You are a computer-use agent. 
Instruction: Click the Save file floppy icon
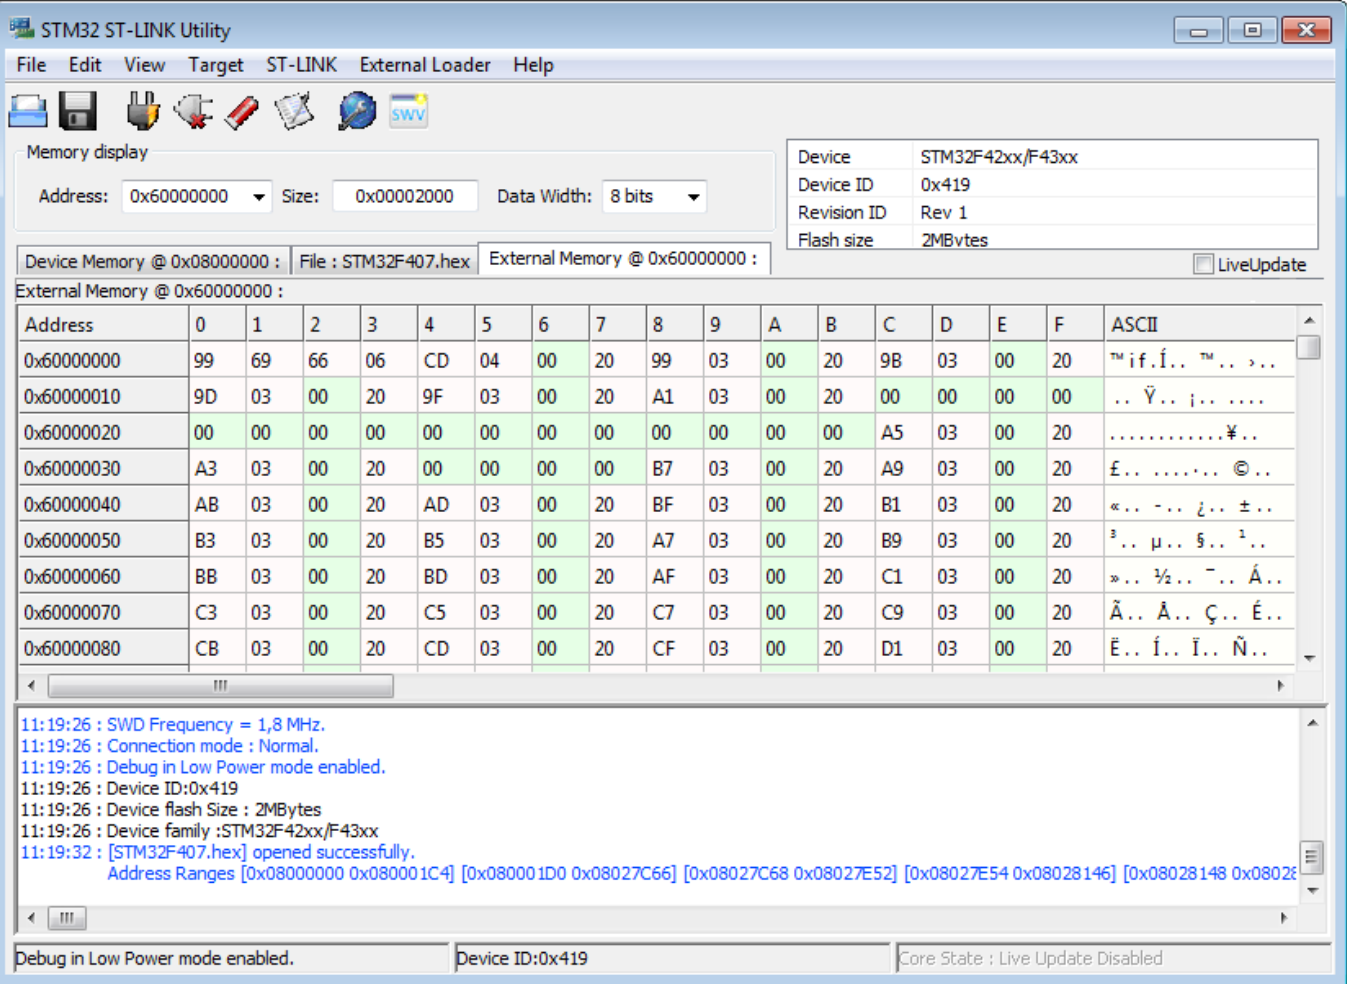click(x=78, y=111)
